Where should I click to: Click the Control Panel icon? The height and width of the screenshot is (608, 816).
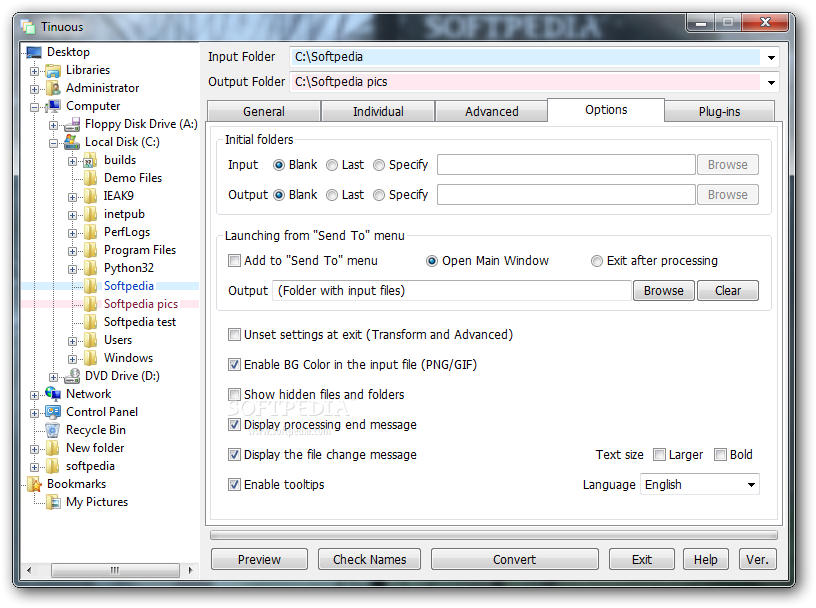coord(53,412)
